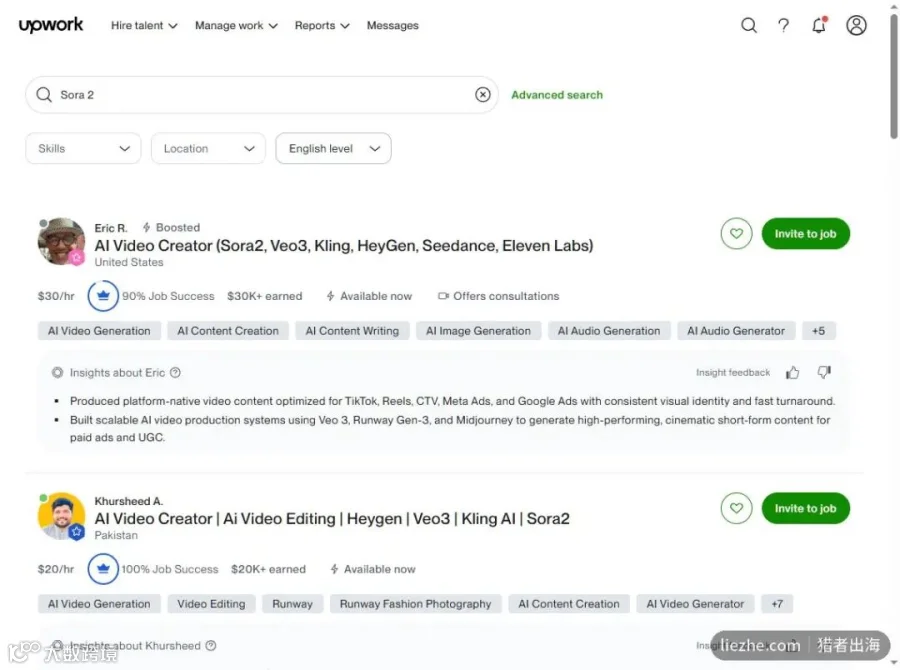
Task: Open the user account avatar icon
Action: pyautogui.click(x=856, y=25)
